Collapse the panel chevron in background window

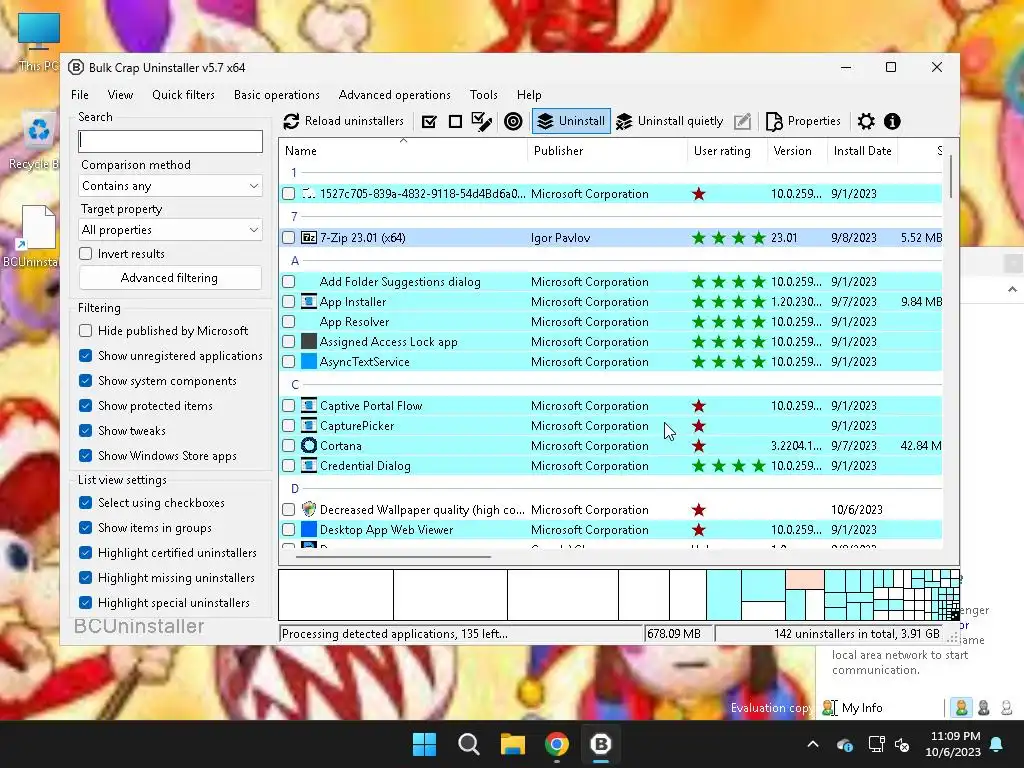[x=1012, y=289]
